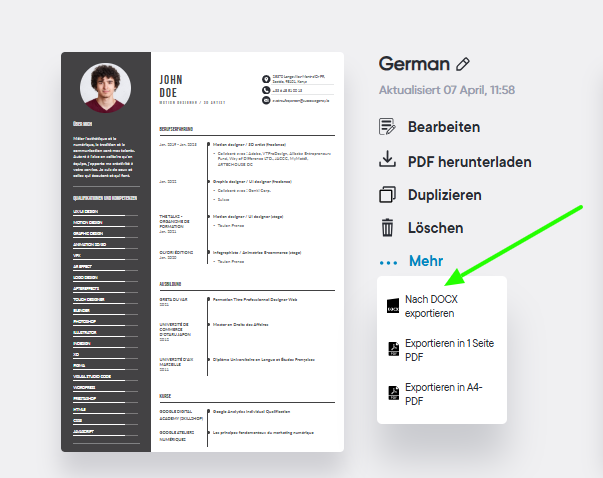Click Löschen to delete resume
The height and width of the screenshot is (478, 603).
[435, 228]
